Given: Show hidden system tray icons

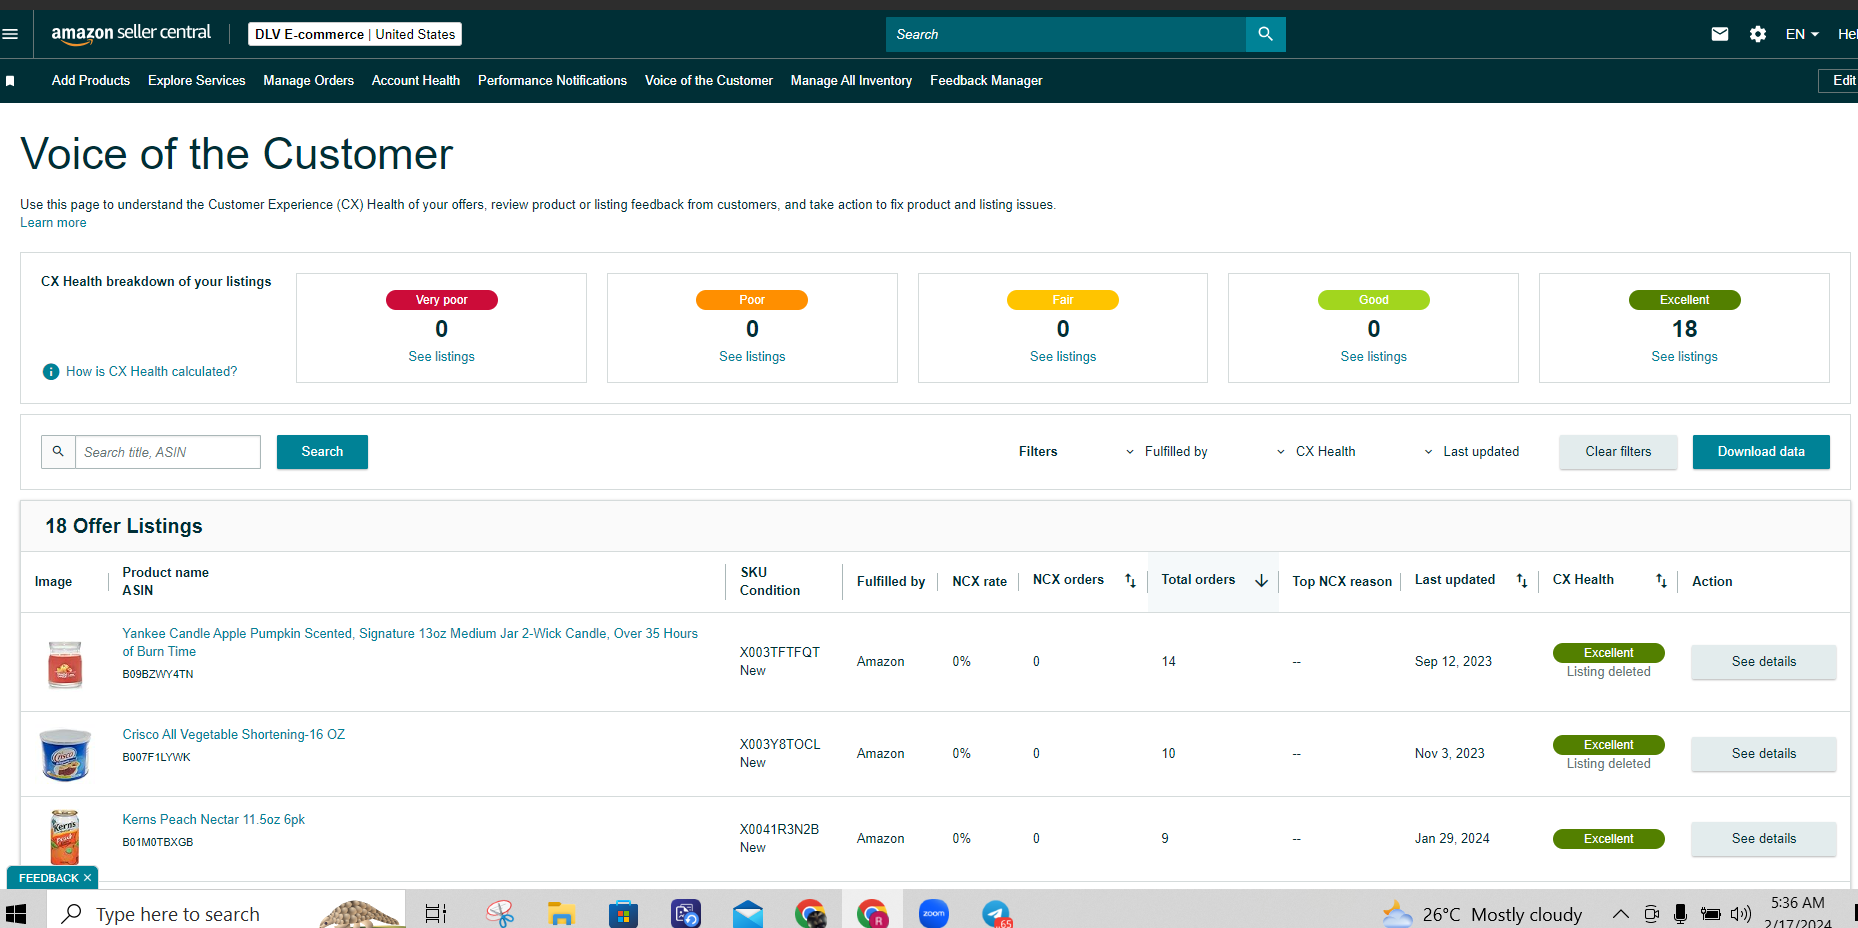Looking at the screenshot, I should [x=1621, y=914].
